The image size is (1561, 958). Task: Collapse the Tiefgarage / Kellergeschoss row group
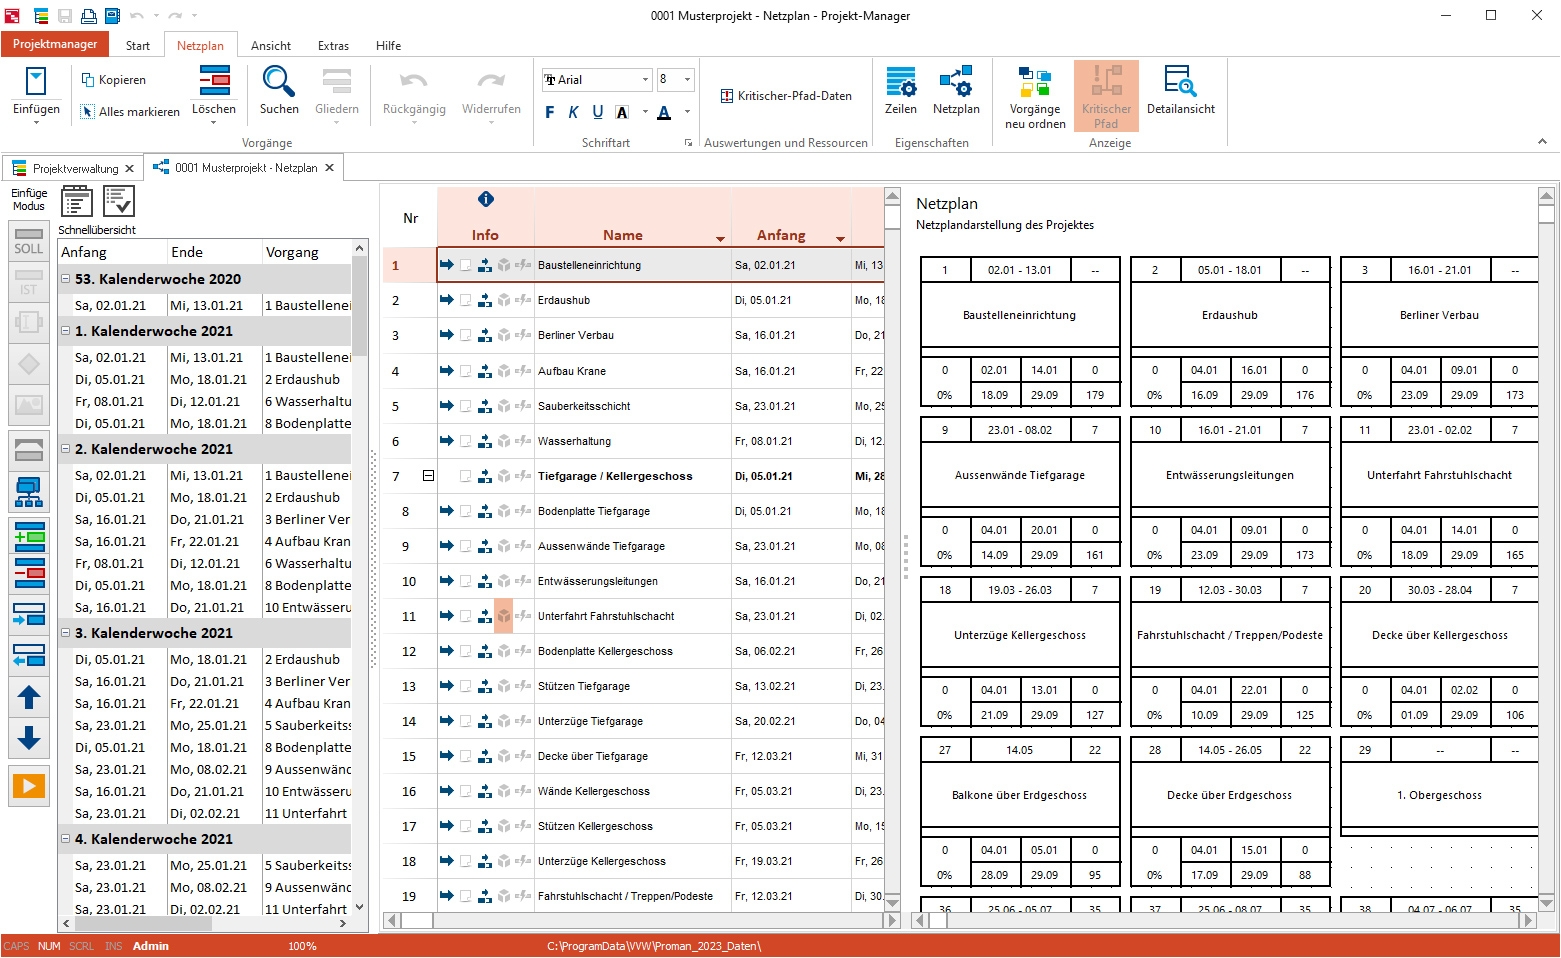pyautogui.click(x=428, y=476)
